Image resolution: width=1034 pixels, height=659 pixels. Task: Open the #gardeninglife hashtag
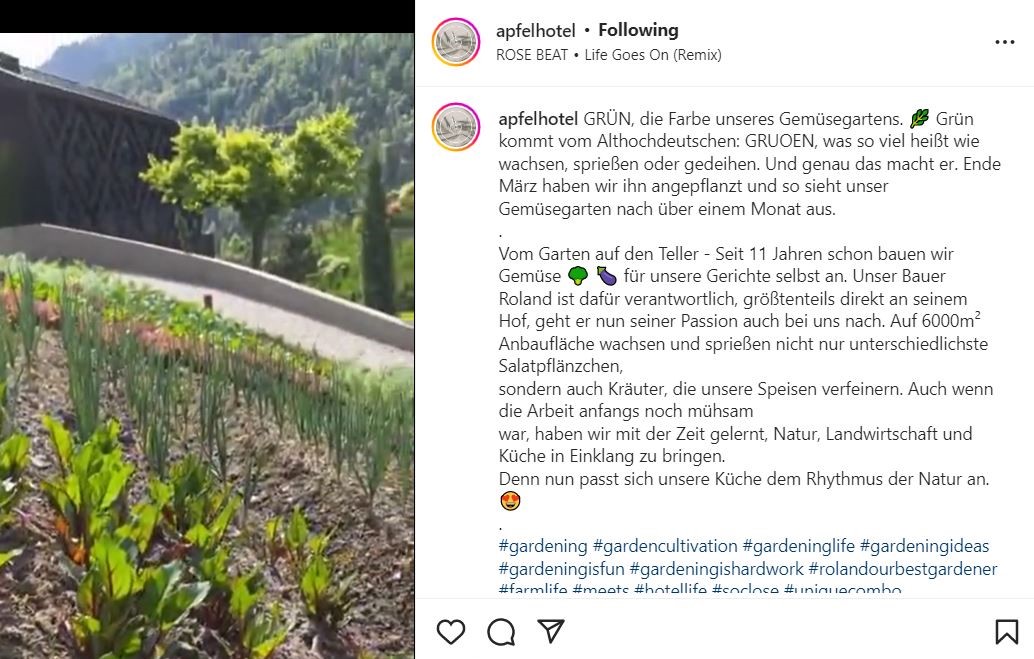(x=798, y=546)
